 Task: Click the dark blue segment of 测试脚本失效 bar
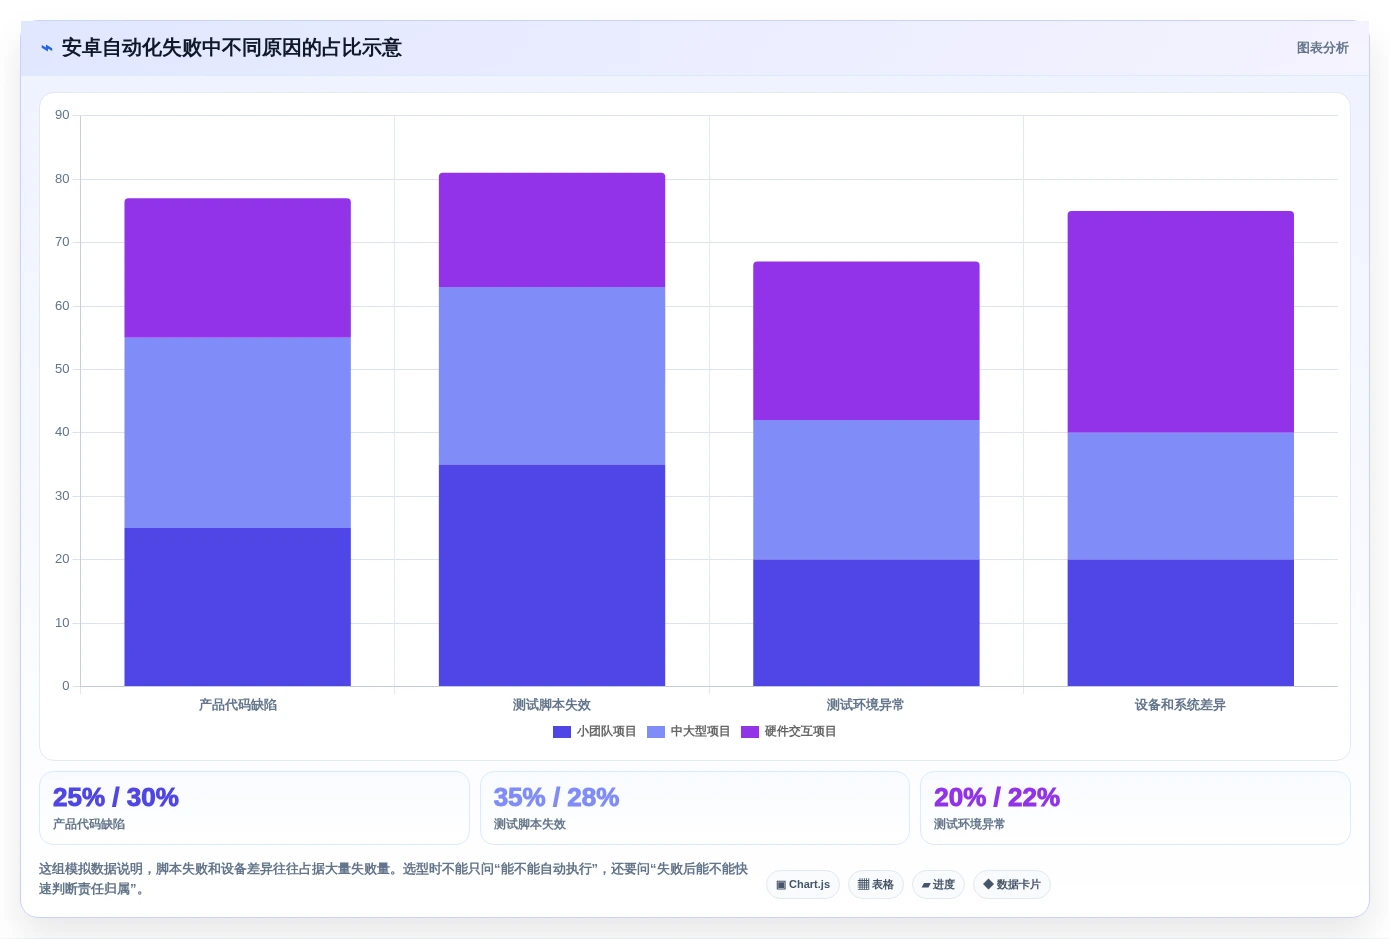[x=552, y=575]
